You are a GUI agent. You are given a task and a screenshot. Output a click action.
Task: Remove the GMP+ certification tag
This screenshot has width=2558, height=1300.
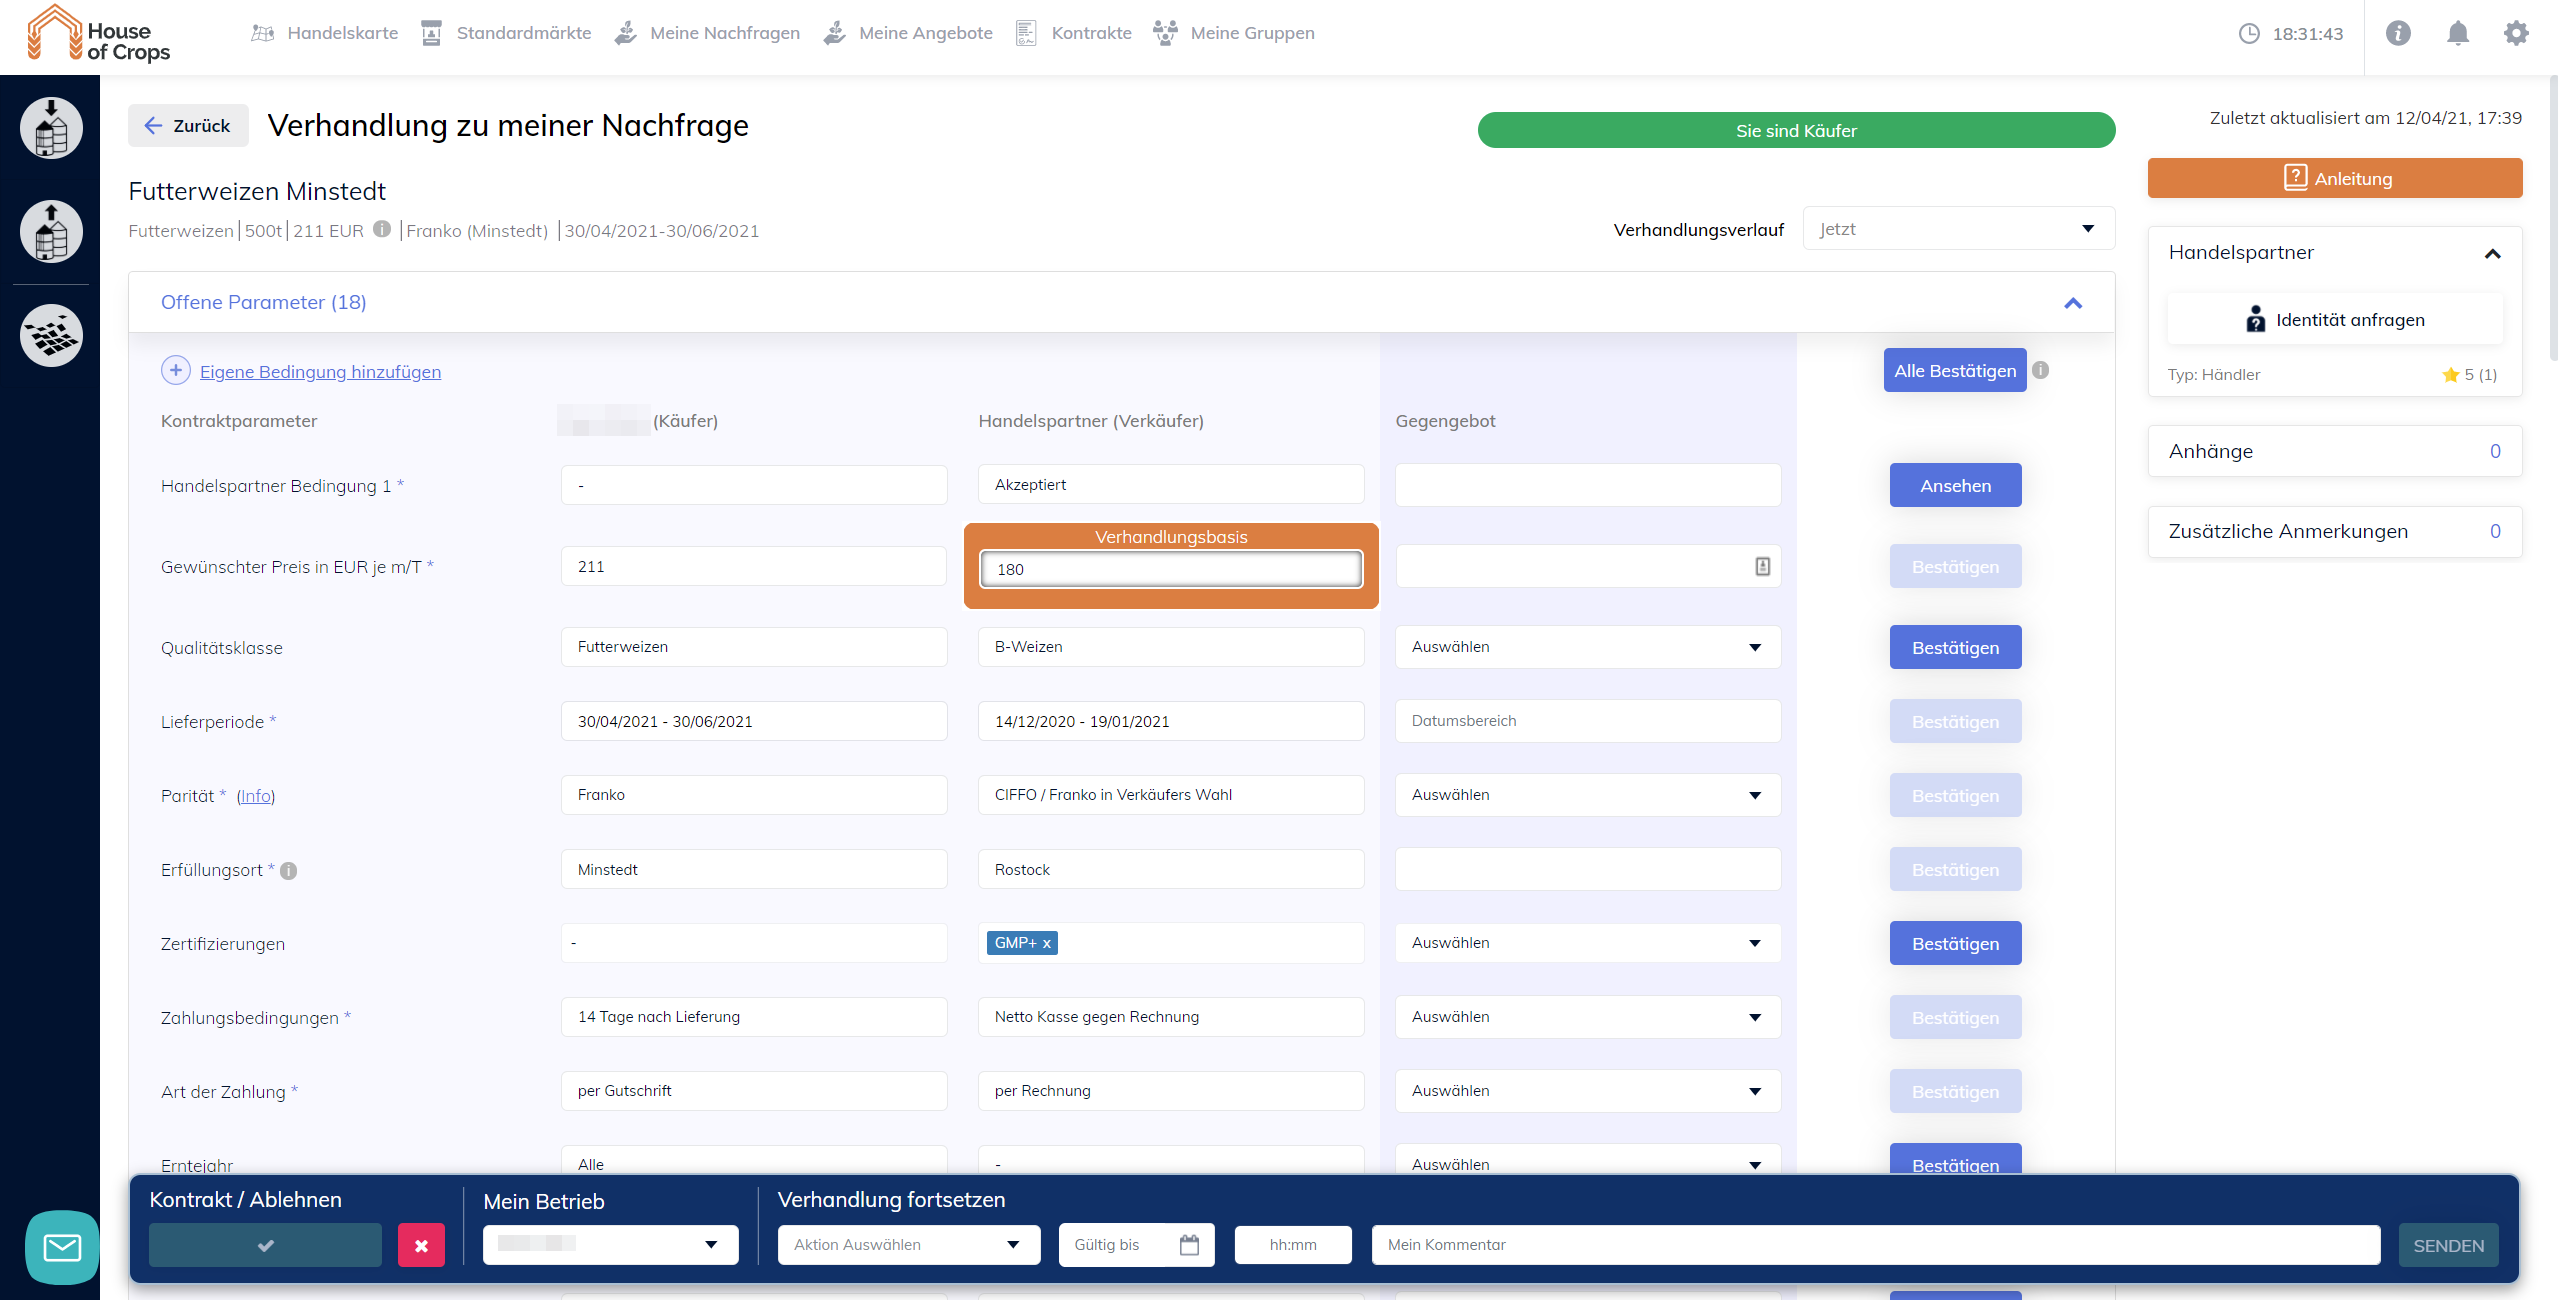click(1047, 943)
